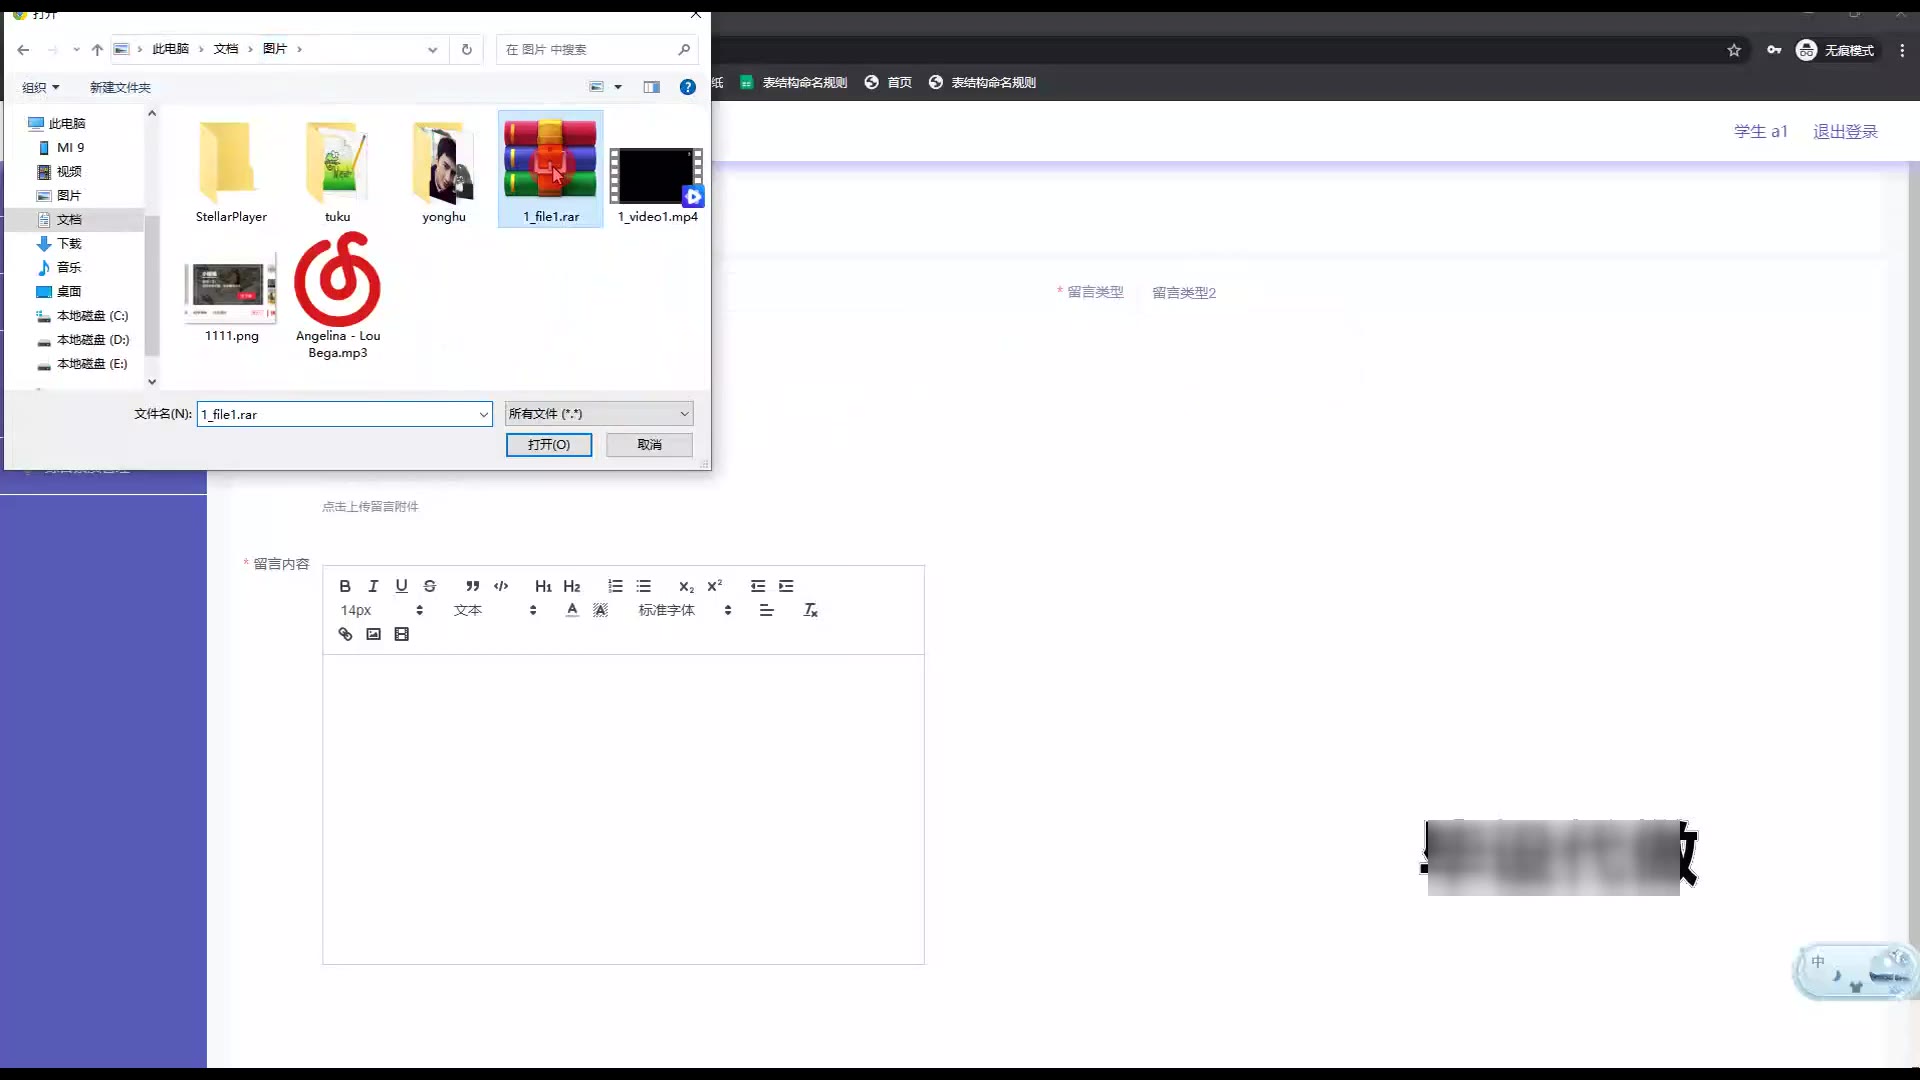Open the text color picker

click(x=572, y=610)
